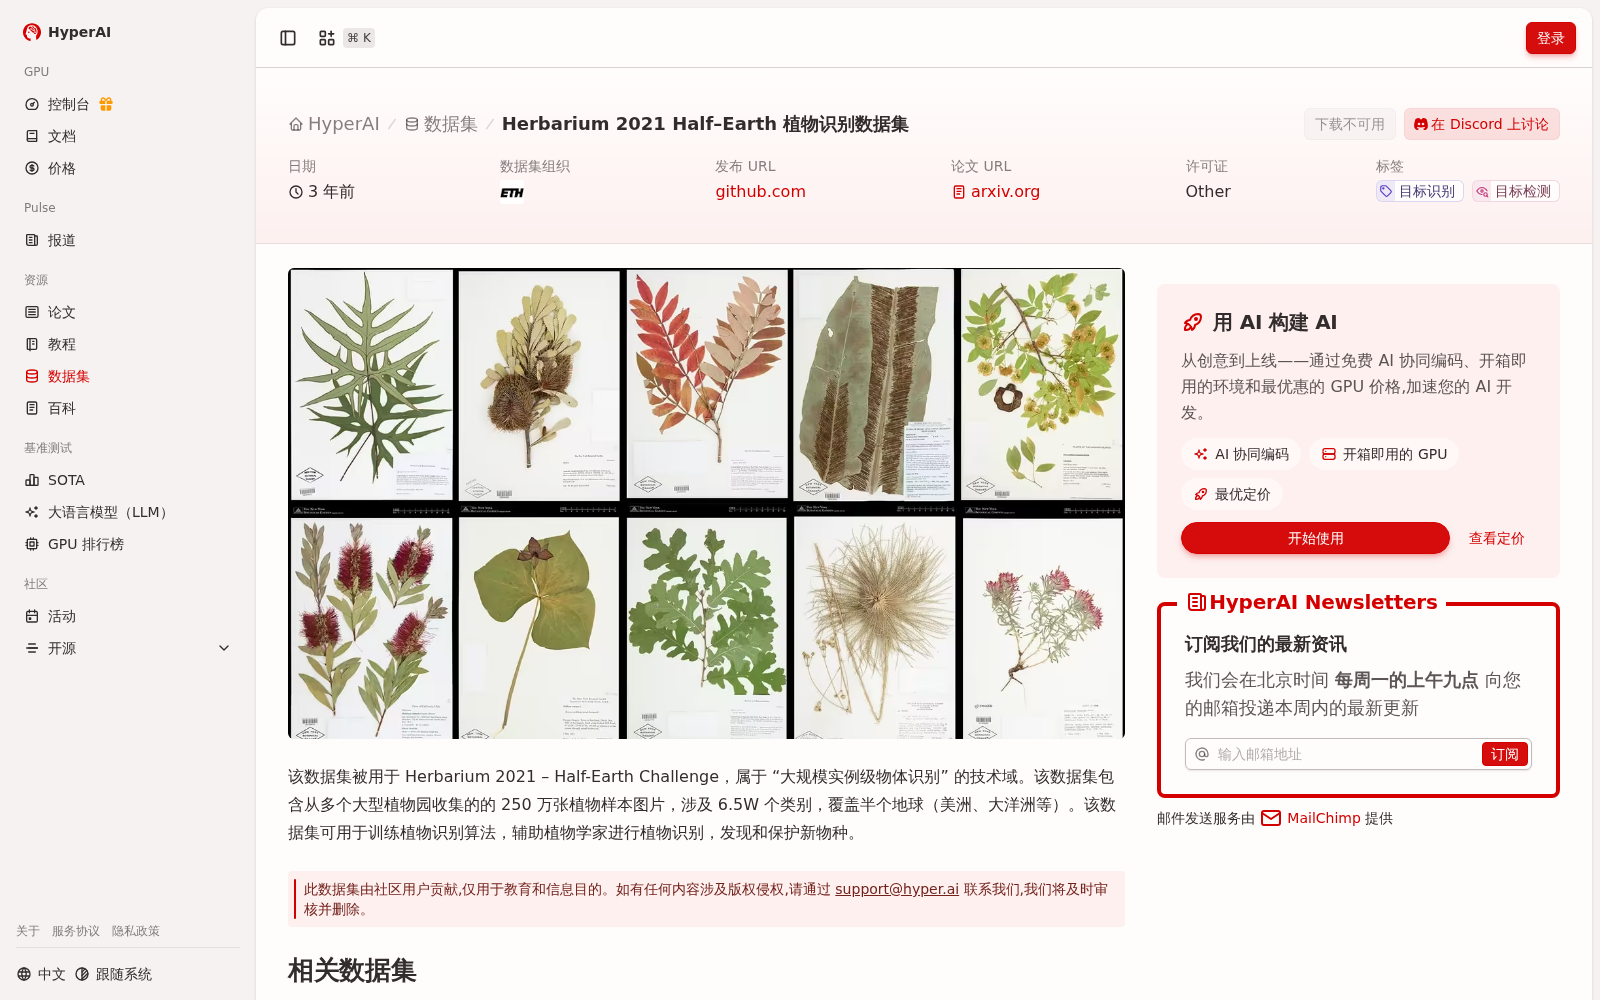Viewport: 1600px width, 1000px height.
Task: Click the 'Other' license value
Action: pos(1208,191)
